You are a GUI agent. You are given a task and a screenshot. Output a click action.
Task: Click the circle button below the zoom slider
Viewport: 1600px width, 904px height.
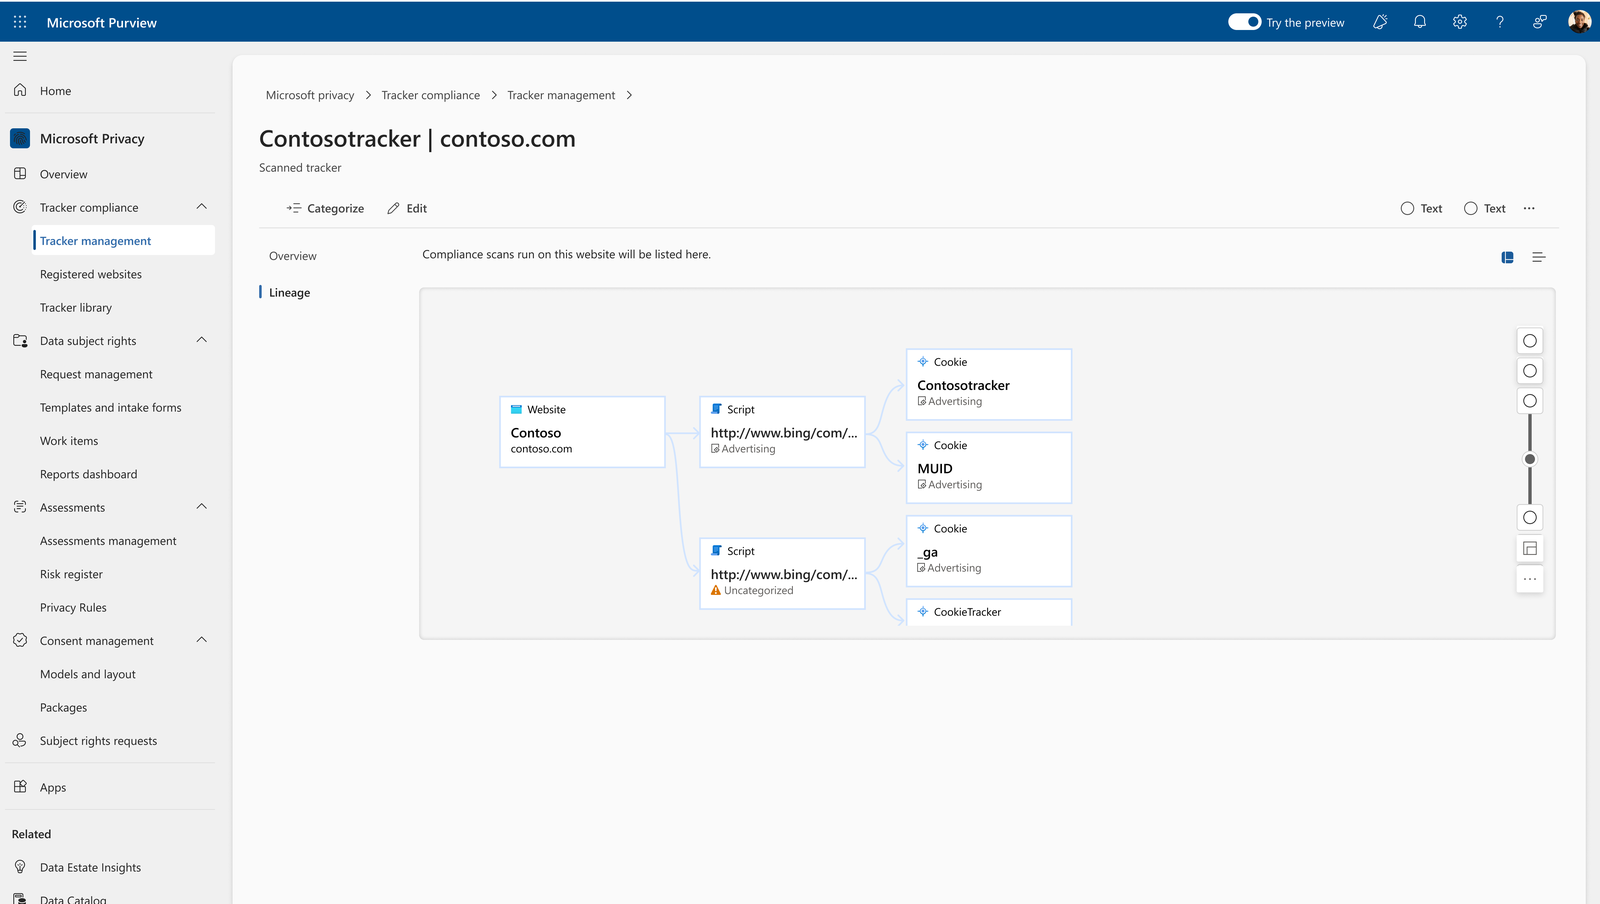(x=1530, y=517)
